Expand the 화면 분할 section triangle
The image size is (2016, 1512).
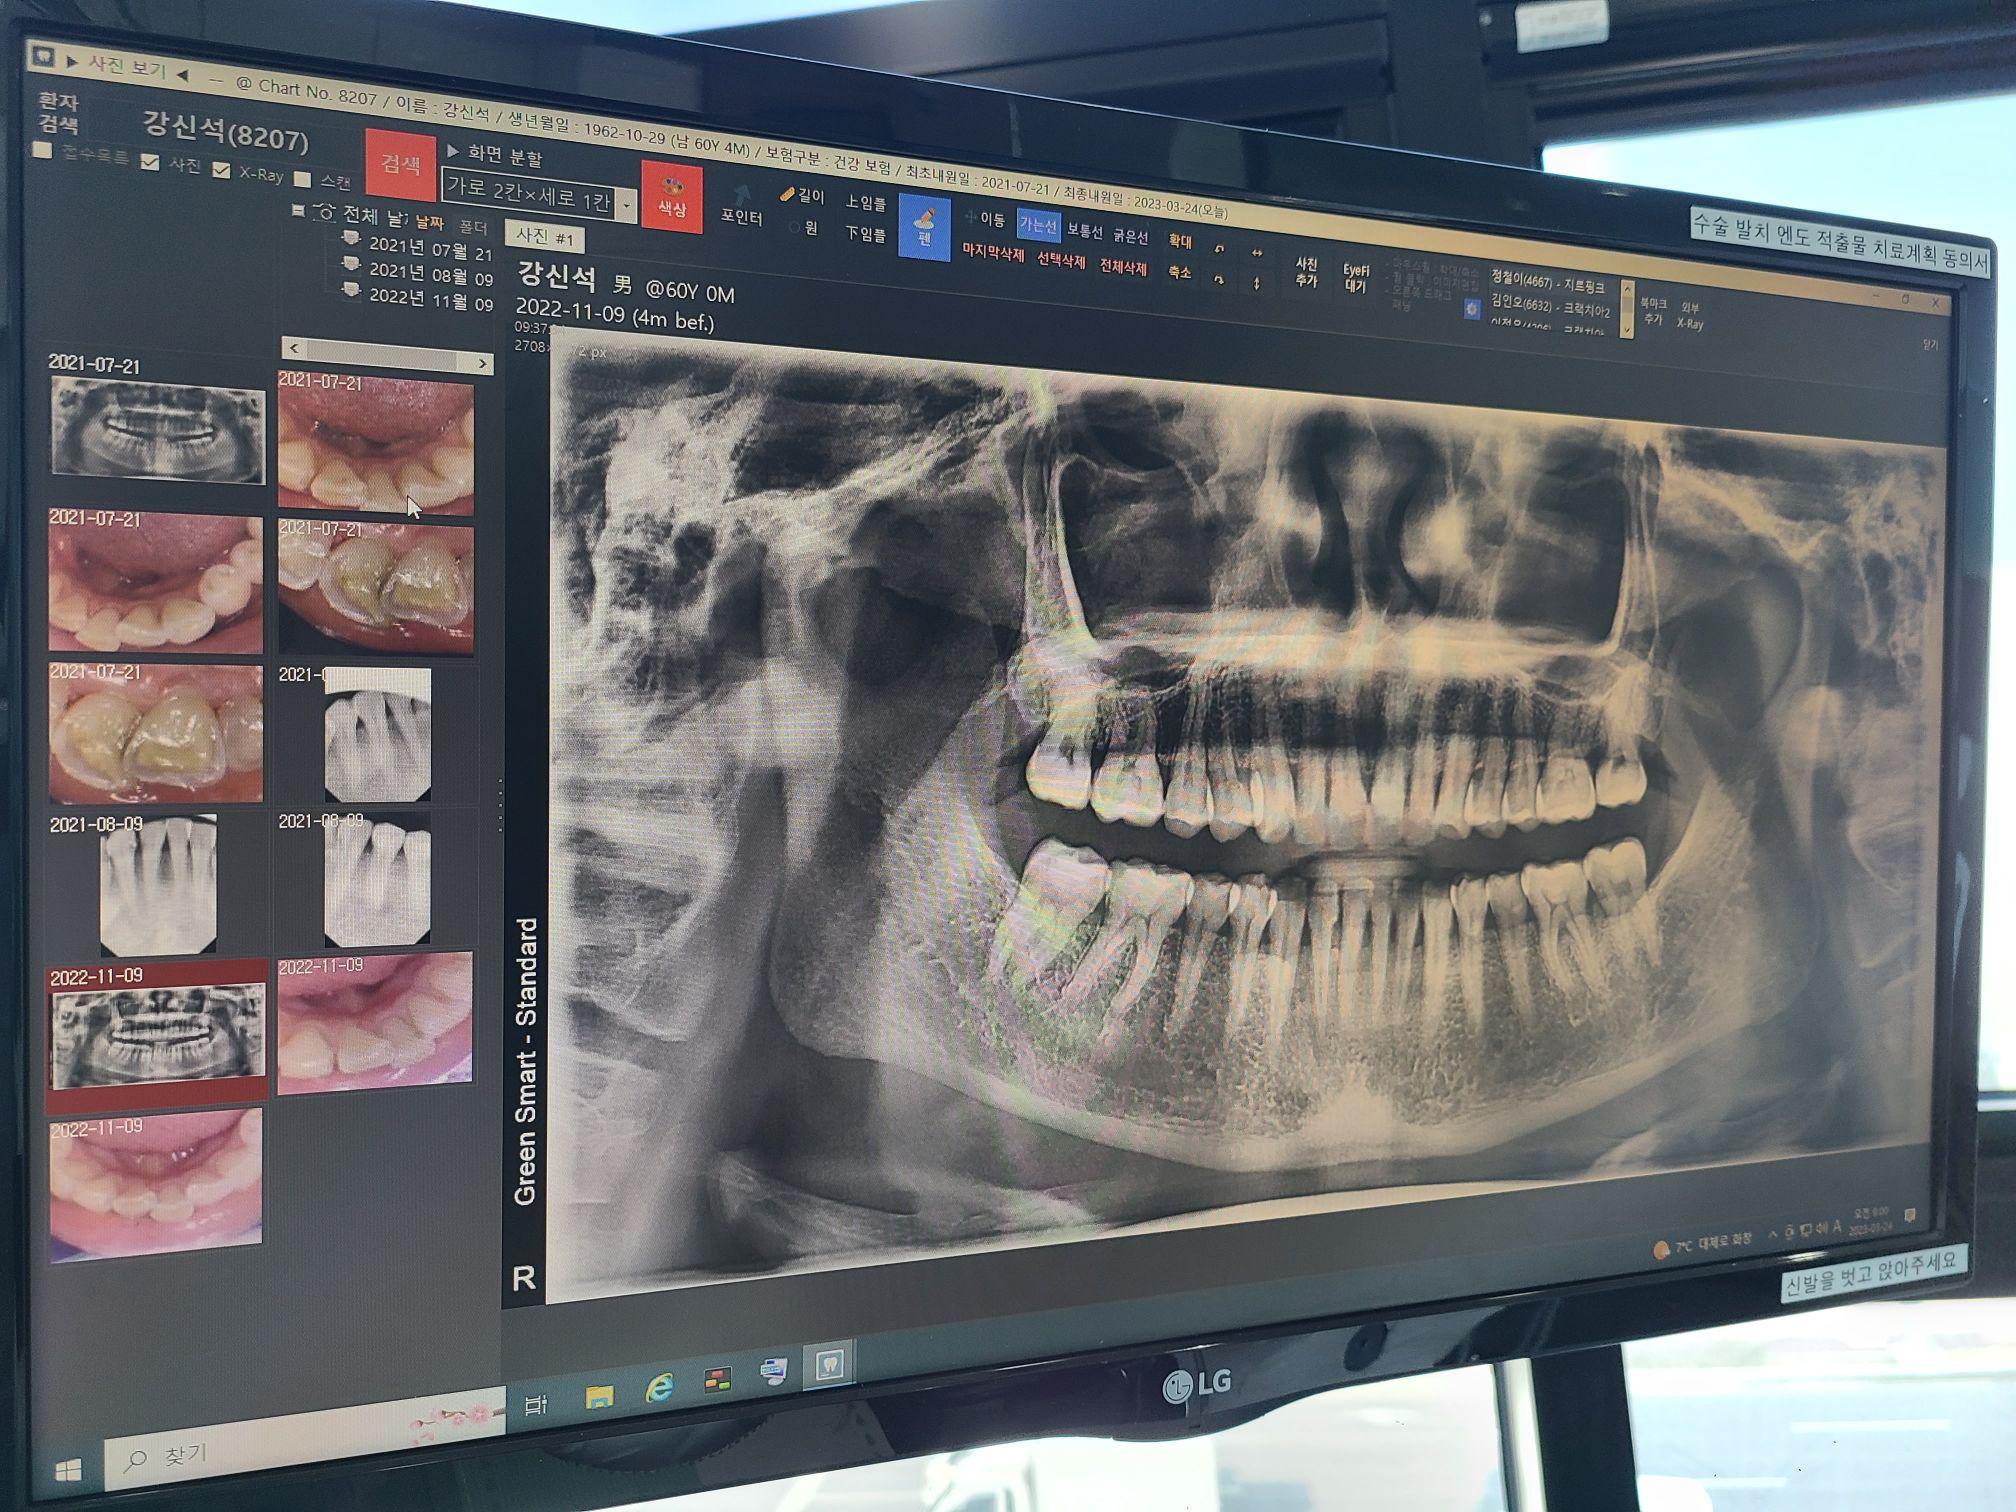pyautogui.click(x=453, y=151)
